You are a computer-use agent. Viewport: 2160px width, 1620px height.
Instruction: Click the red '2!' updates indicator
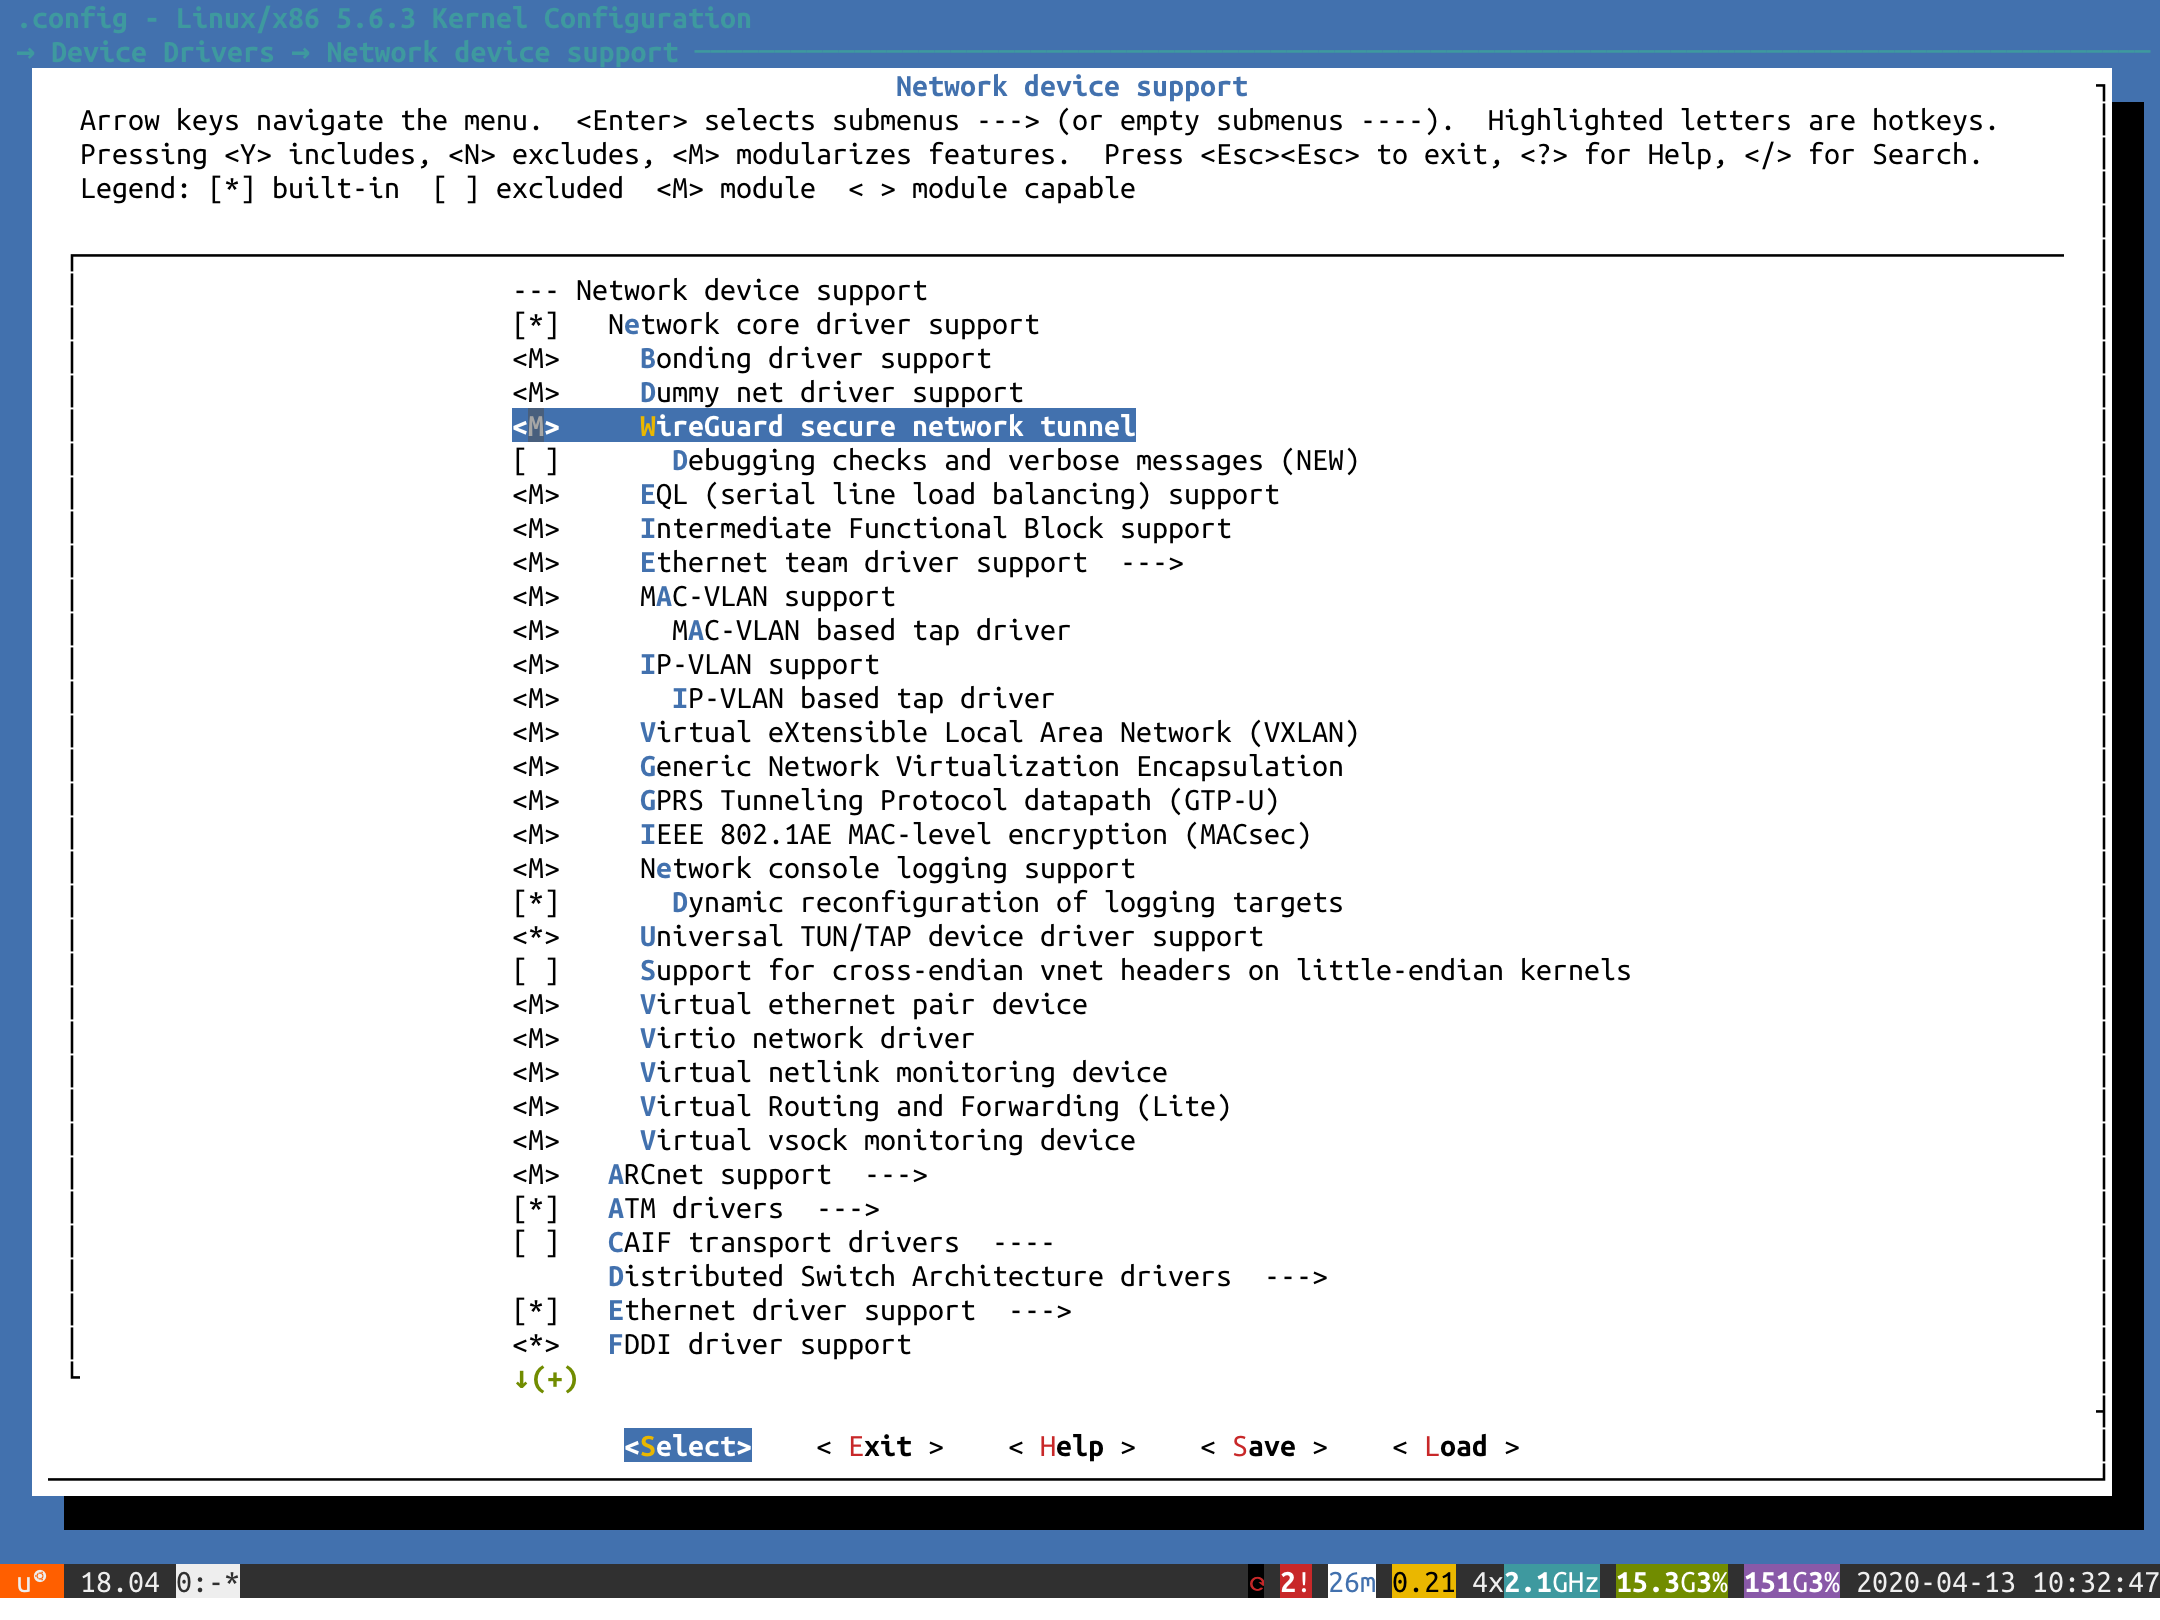pos(1294,1583)
